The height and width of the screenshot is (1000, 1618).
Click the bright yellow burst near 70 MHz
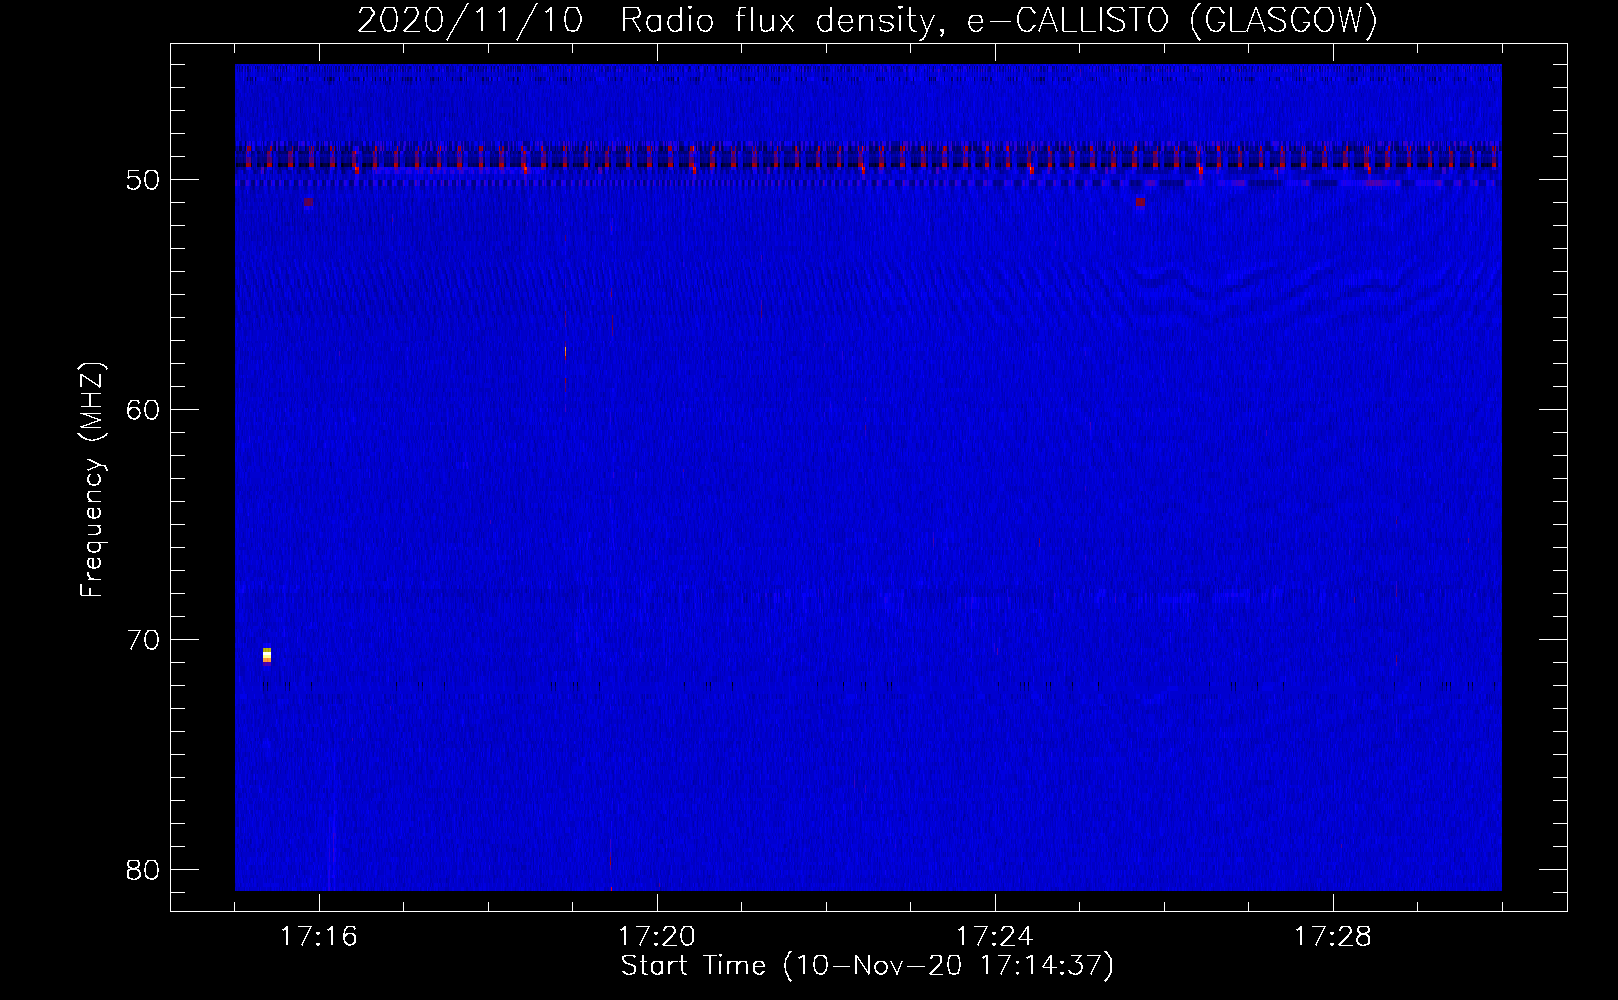[x=267, y=655]
